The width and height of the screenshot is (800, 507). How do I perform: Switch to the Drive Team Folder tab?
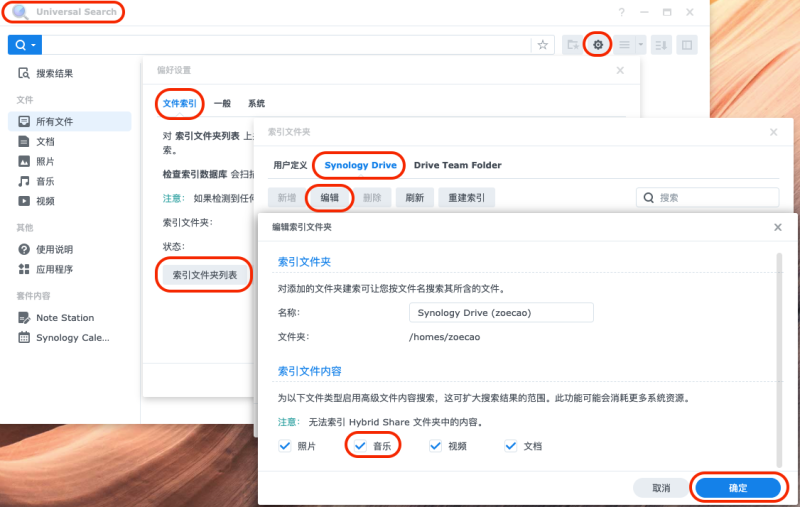pos(457,165)
